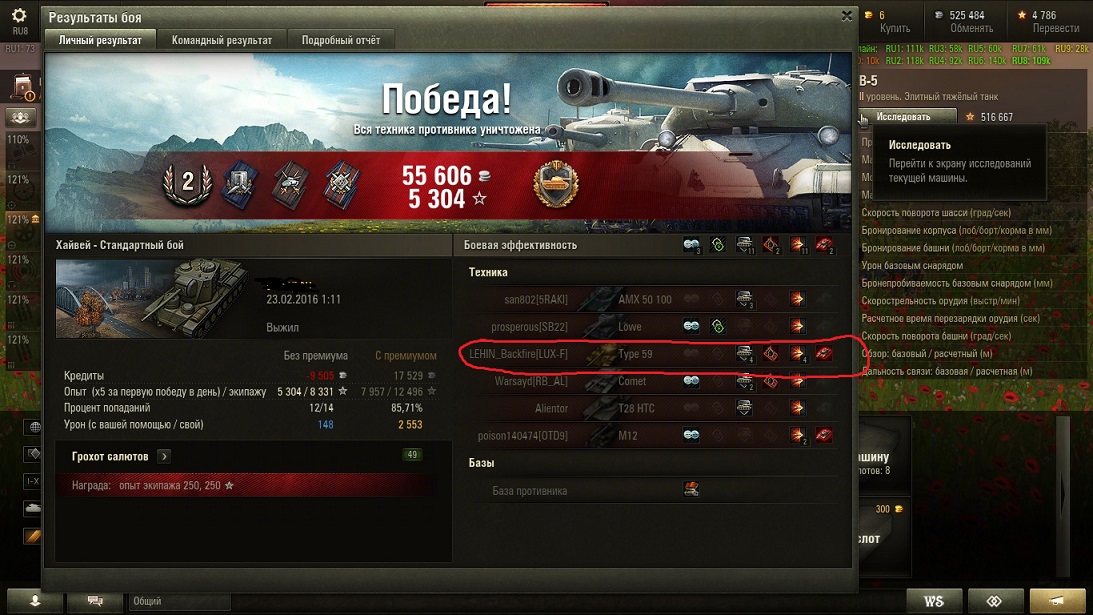
Task: Open the chat channels speech bubble icon
Action: point(95,600)
